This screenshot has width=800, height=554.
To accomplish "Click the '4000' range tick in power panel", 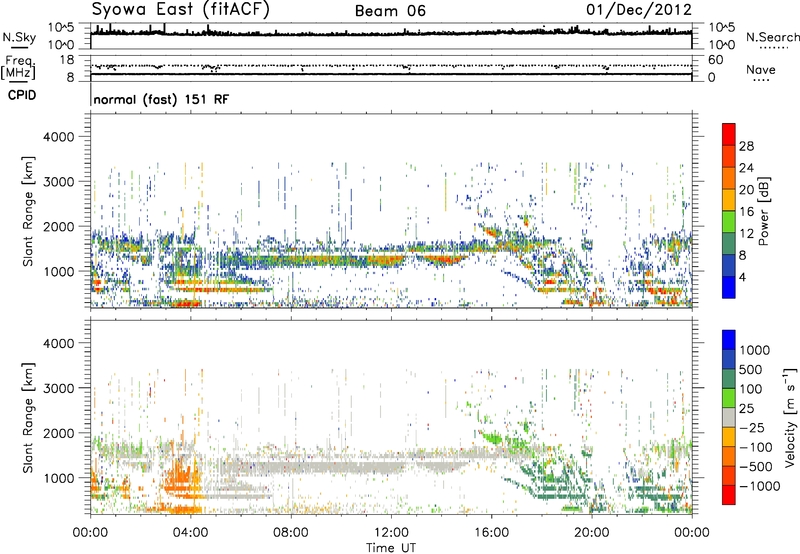I will pyautogui.click(x=58, y=137).
